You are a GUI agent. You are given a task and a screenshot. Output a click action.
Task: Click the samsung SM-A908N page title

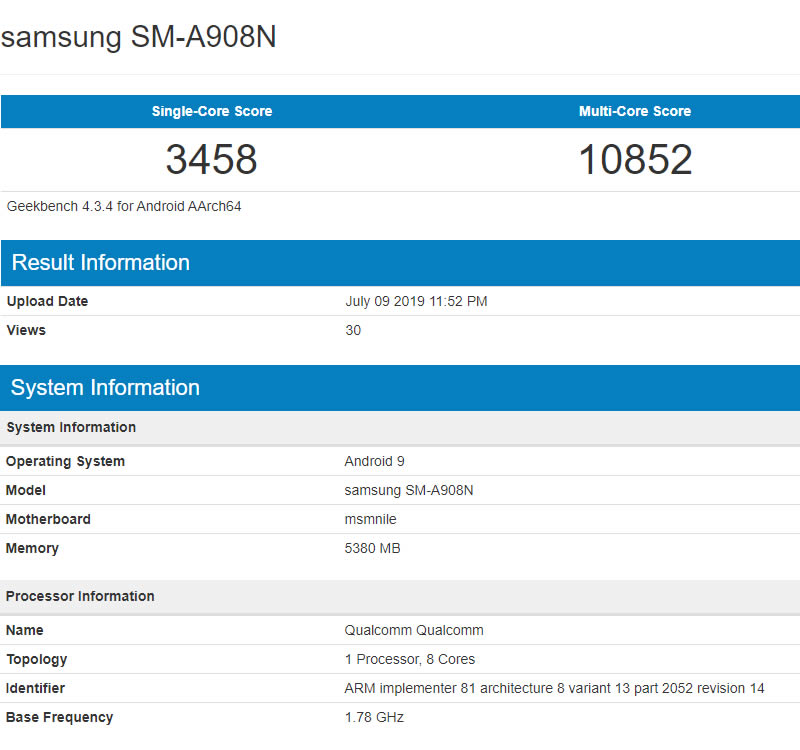(x=139, y=37)
